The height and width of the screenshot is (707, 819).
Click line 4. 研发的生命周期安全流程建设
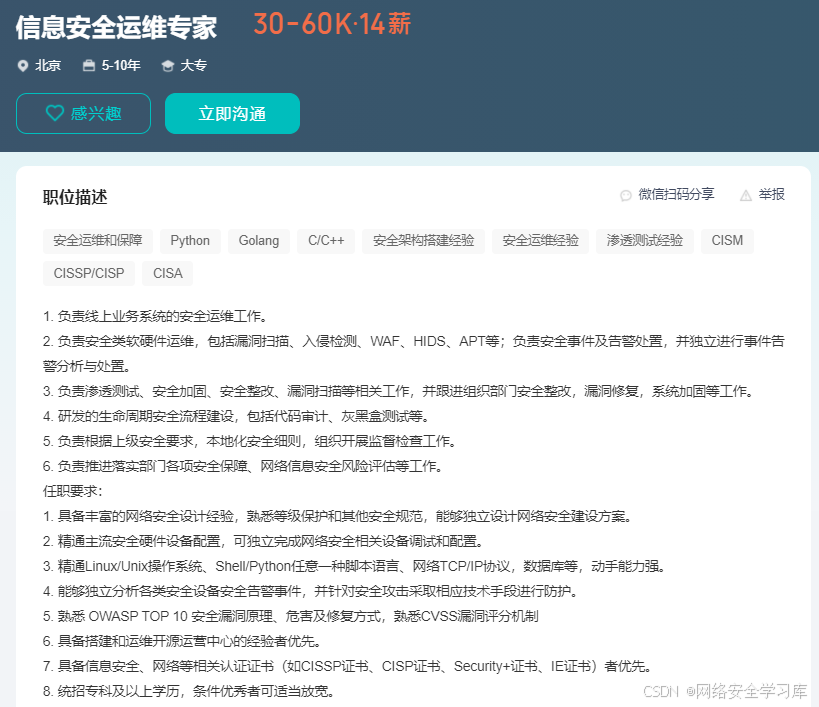pos(237,417)
